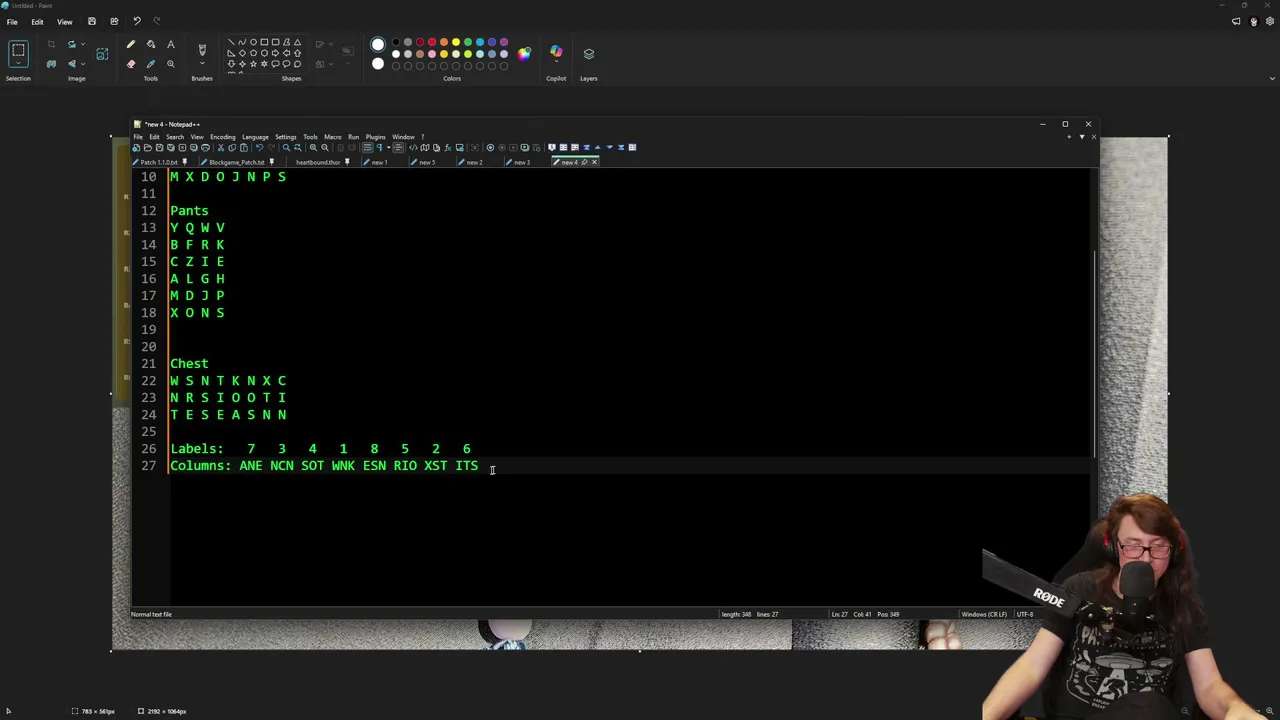Click the word "Pants" on line 11
This screenshot has width=1280, height=720.
click(189, 211)
